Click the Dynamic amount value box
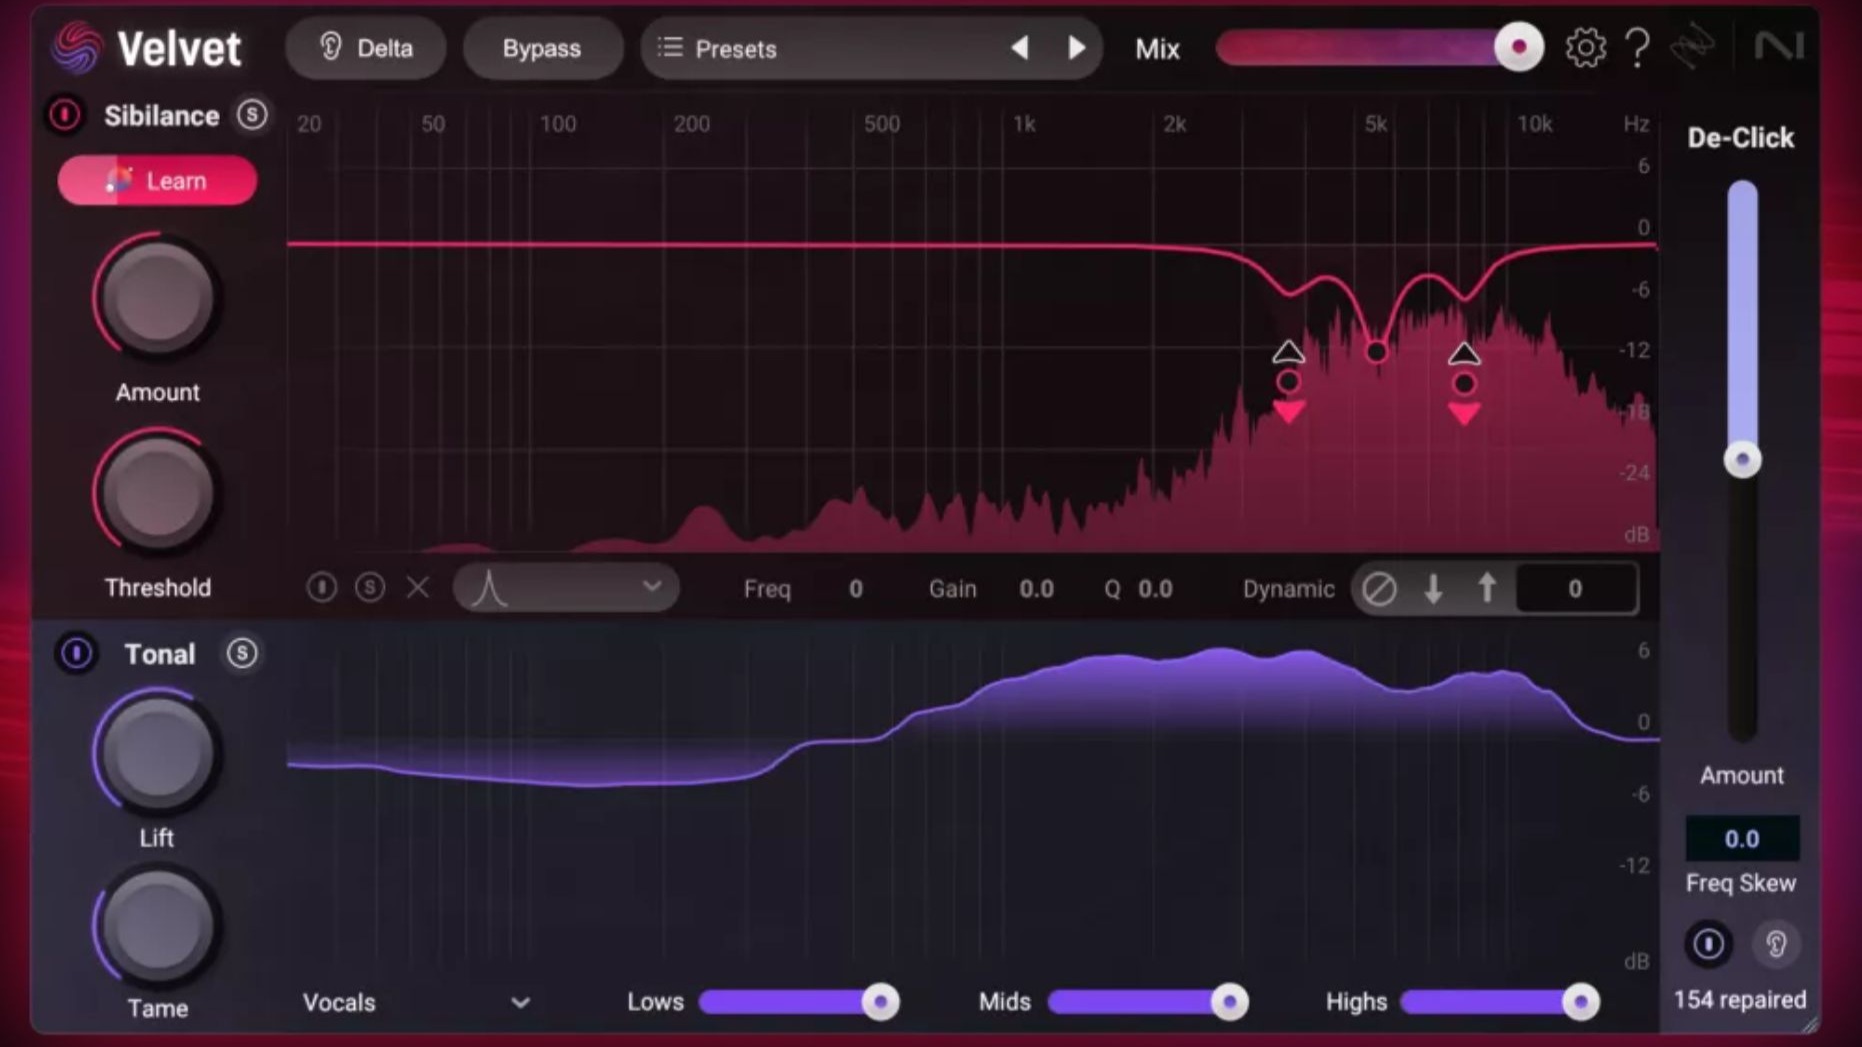This screenshot has width=1862, height=1047. 1576,589
